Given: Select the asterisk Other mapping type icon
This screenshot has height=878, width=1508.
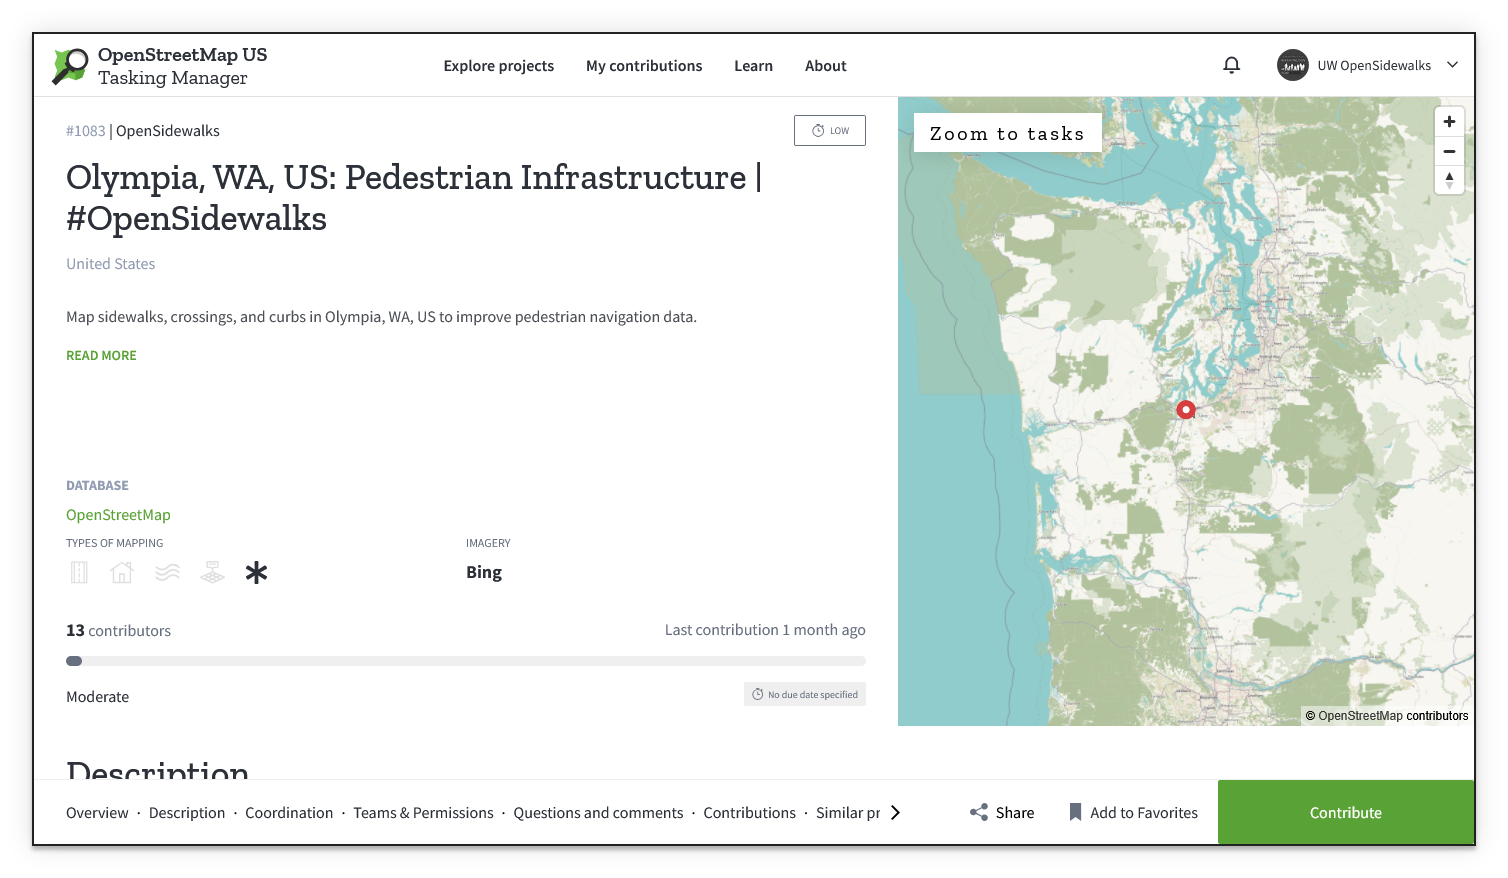Looking at the screenshot, I should 256,571.
